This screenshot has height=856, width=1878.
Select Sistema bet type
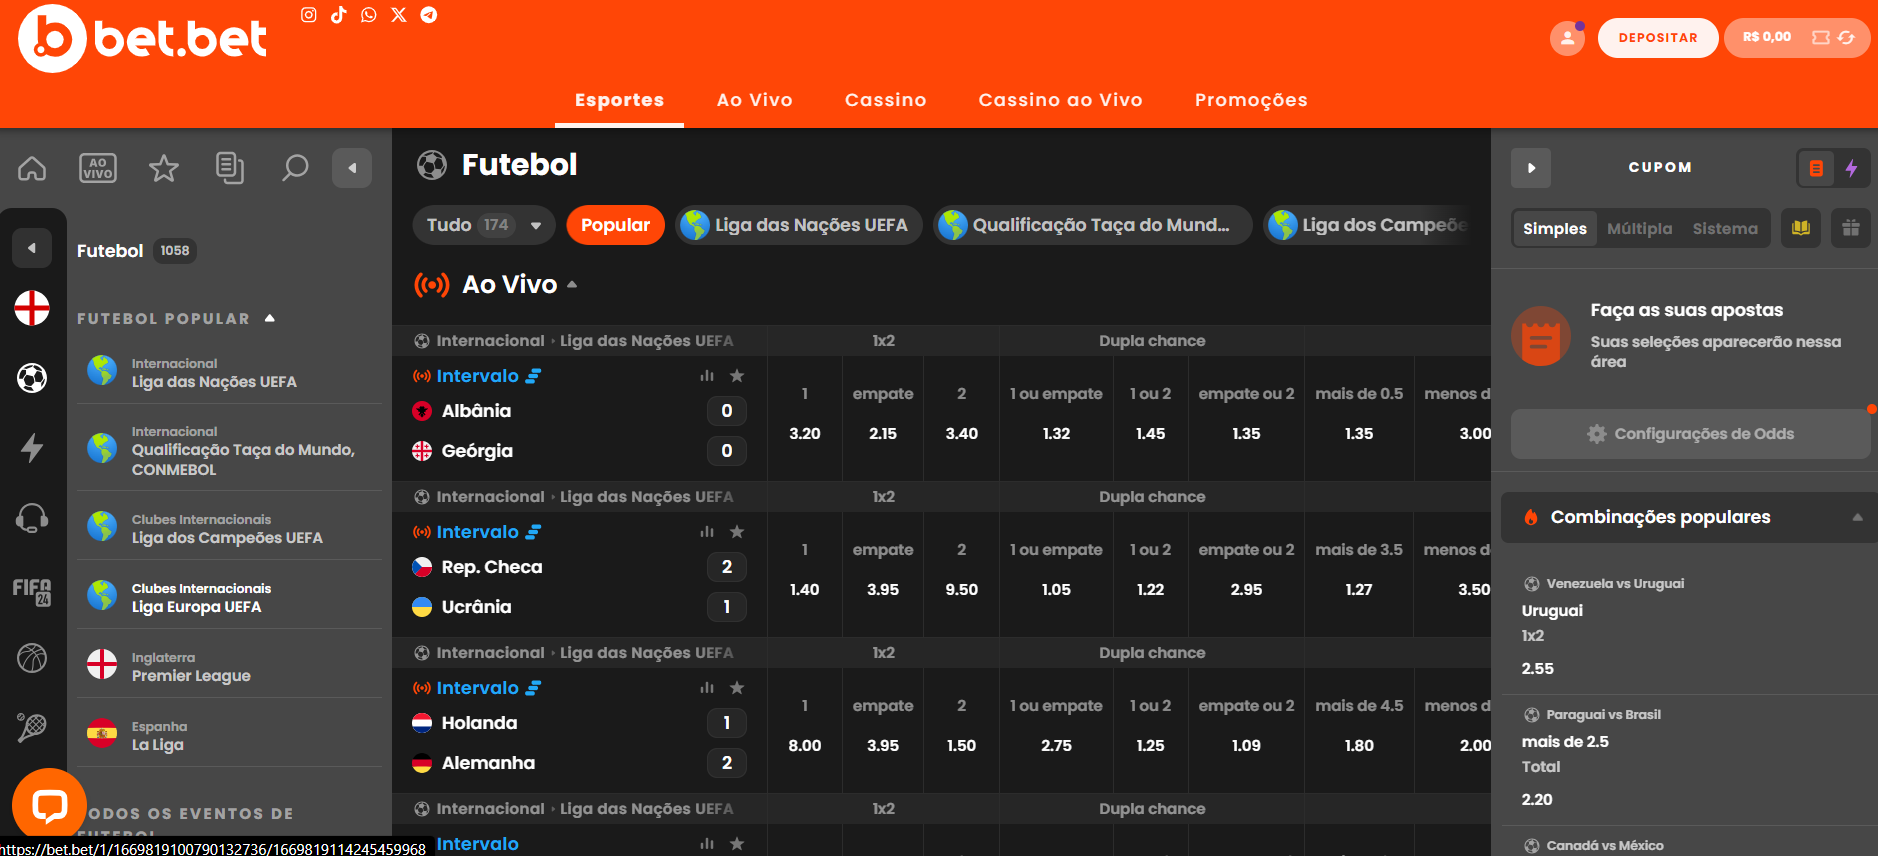pyautogui.click(x=1725, y=228)
